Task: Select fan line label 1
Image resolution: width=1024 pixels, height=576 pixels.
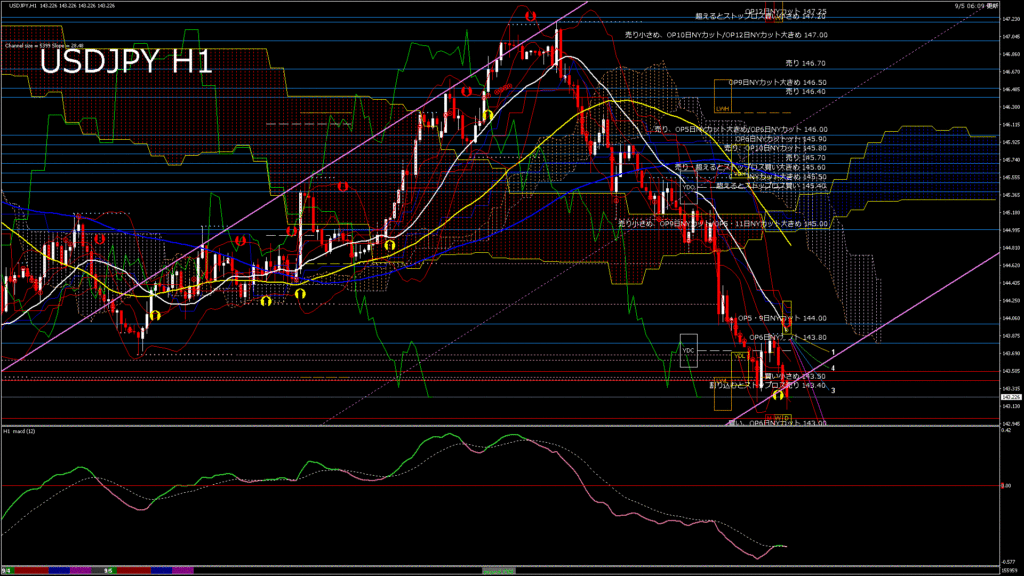Action: click(x=833, y=352)
